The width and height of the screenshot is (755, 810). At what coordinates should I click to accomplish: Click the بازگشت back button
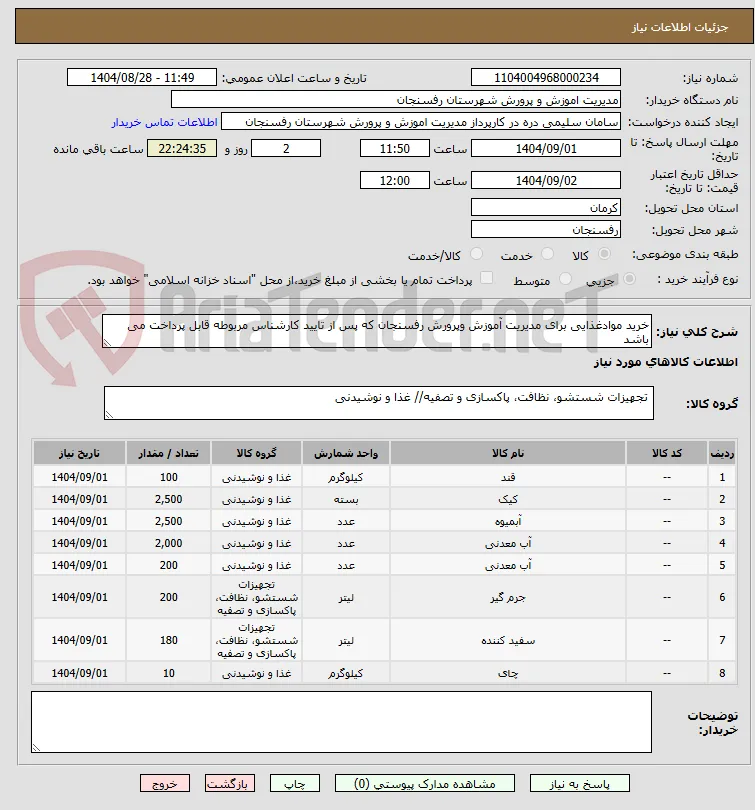[x=228, y=784]
